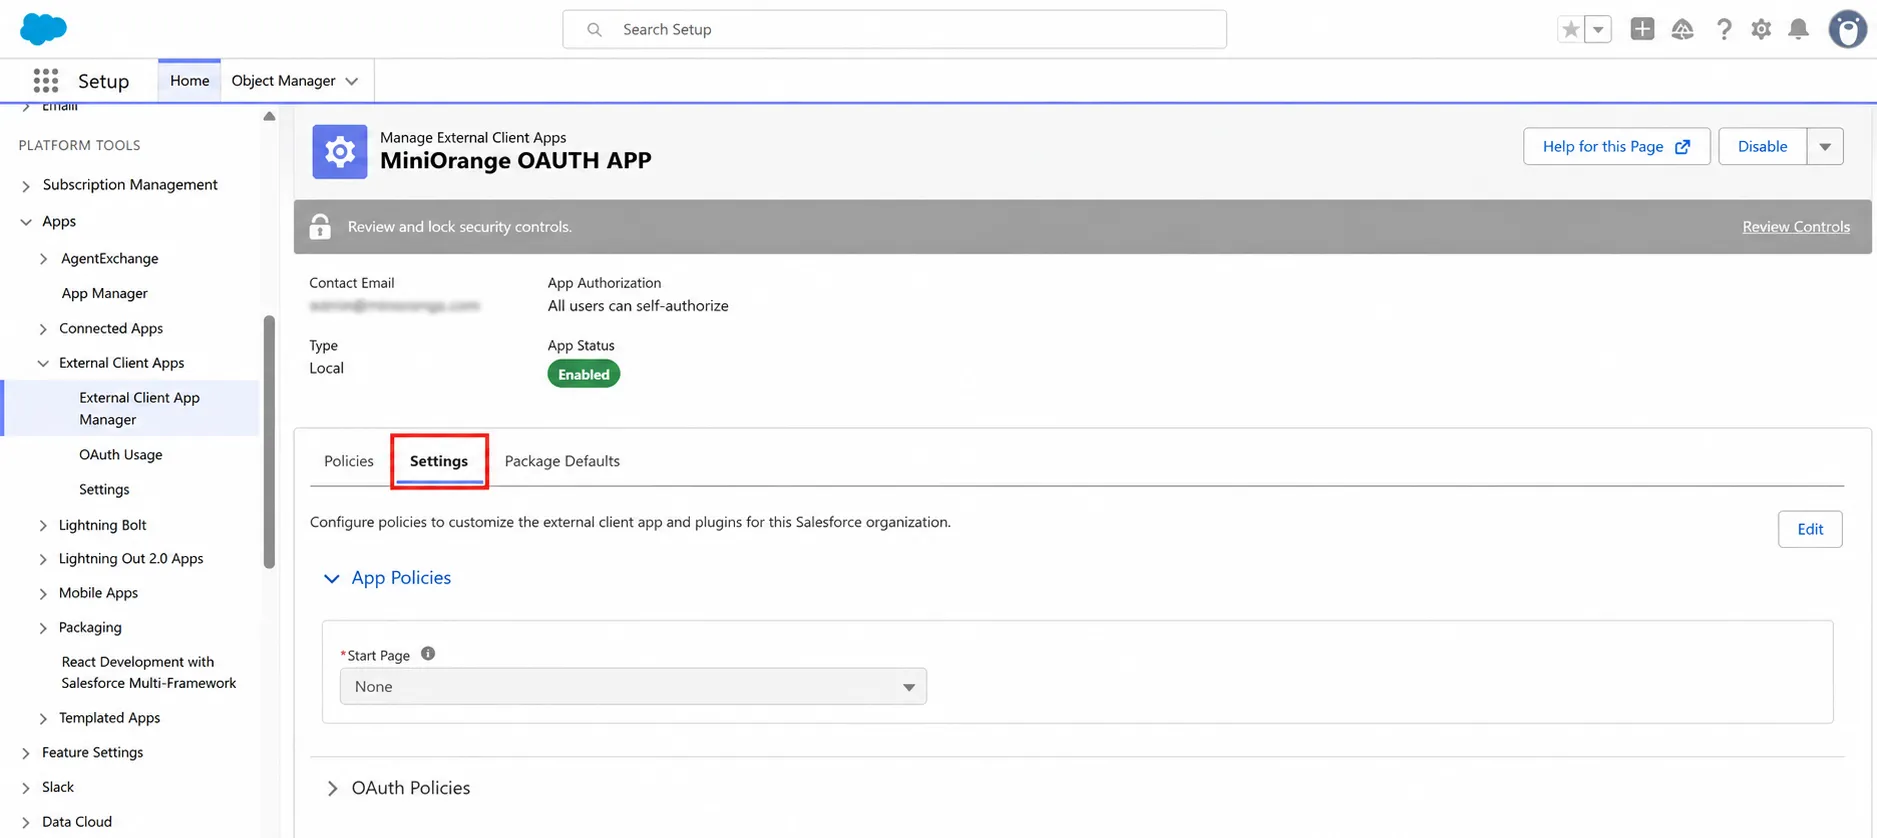Switch to the Home tab
The height and width of the screenshot is (838, 1877).
coord(189,80)
